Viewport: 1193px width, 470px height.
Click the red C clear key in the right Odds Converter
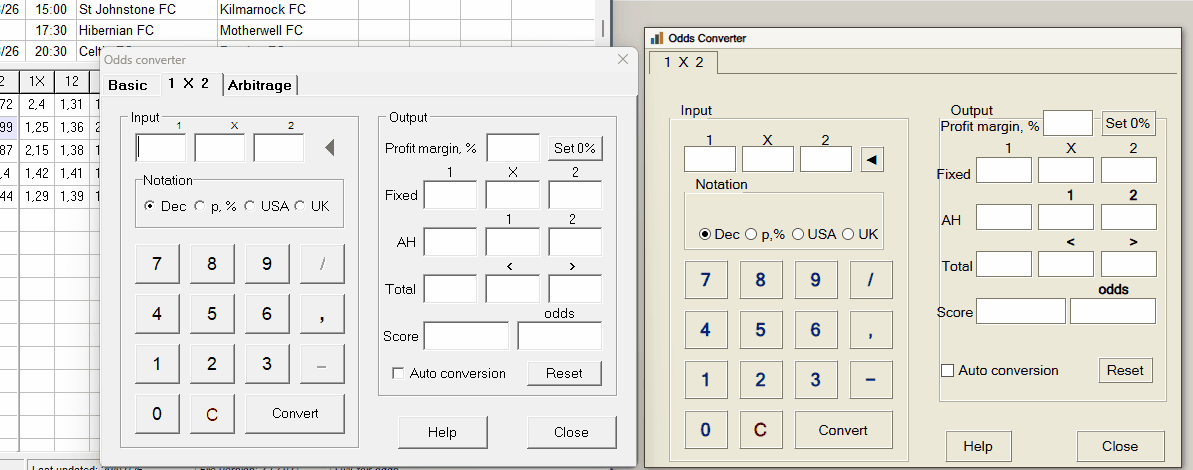pos(760,430)
